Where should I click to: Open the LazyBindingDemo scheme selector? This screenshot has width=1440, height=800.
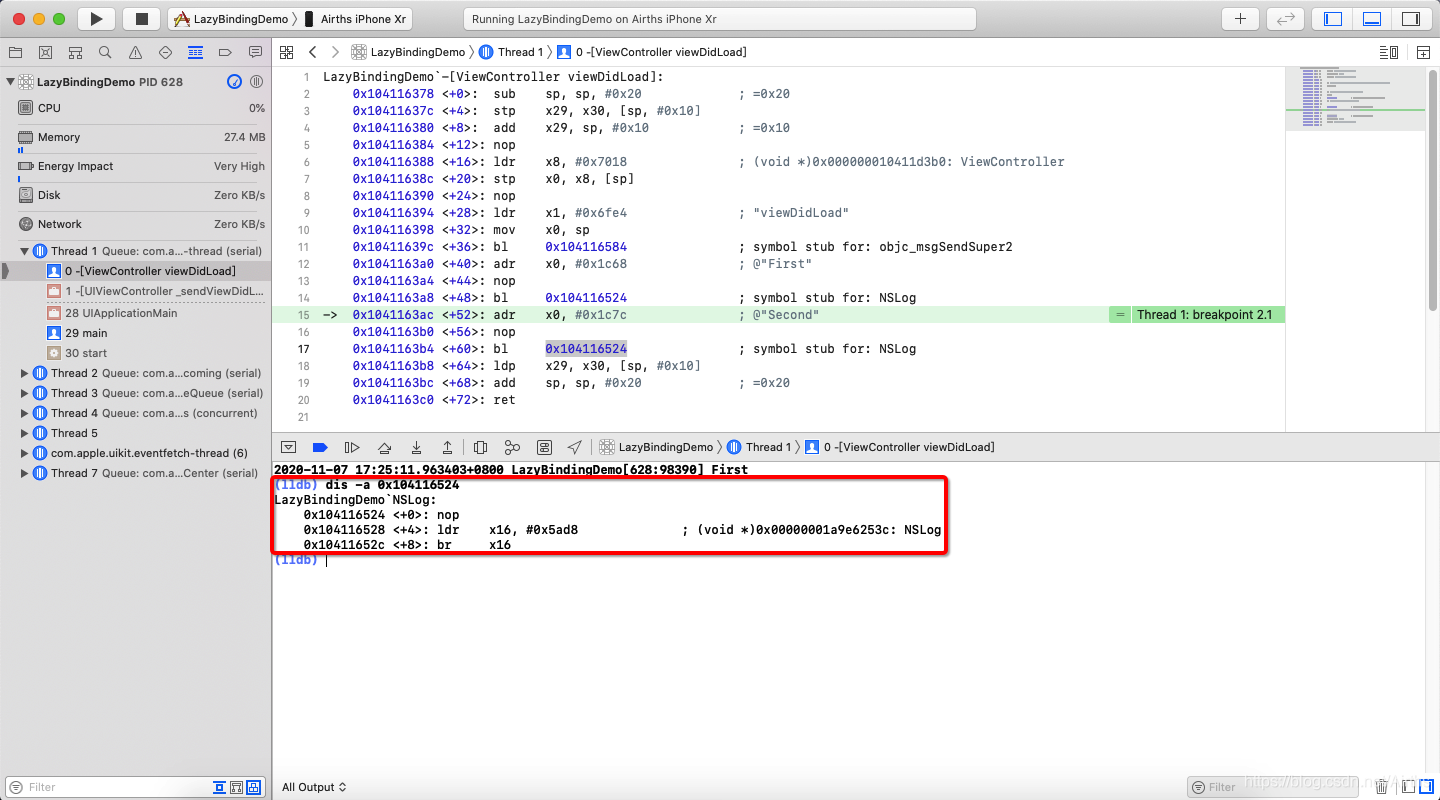point(231,19)
